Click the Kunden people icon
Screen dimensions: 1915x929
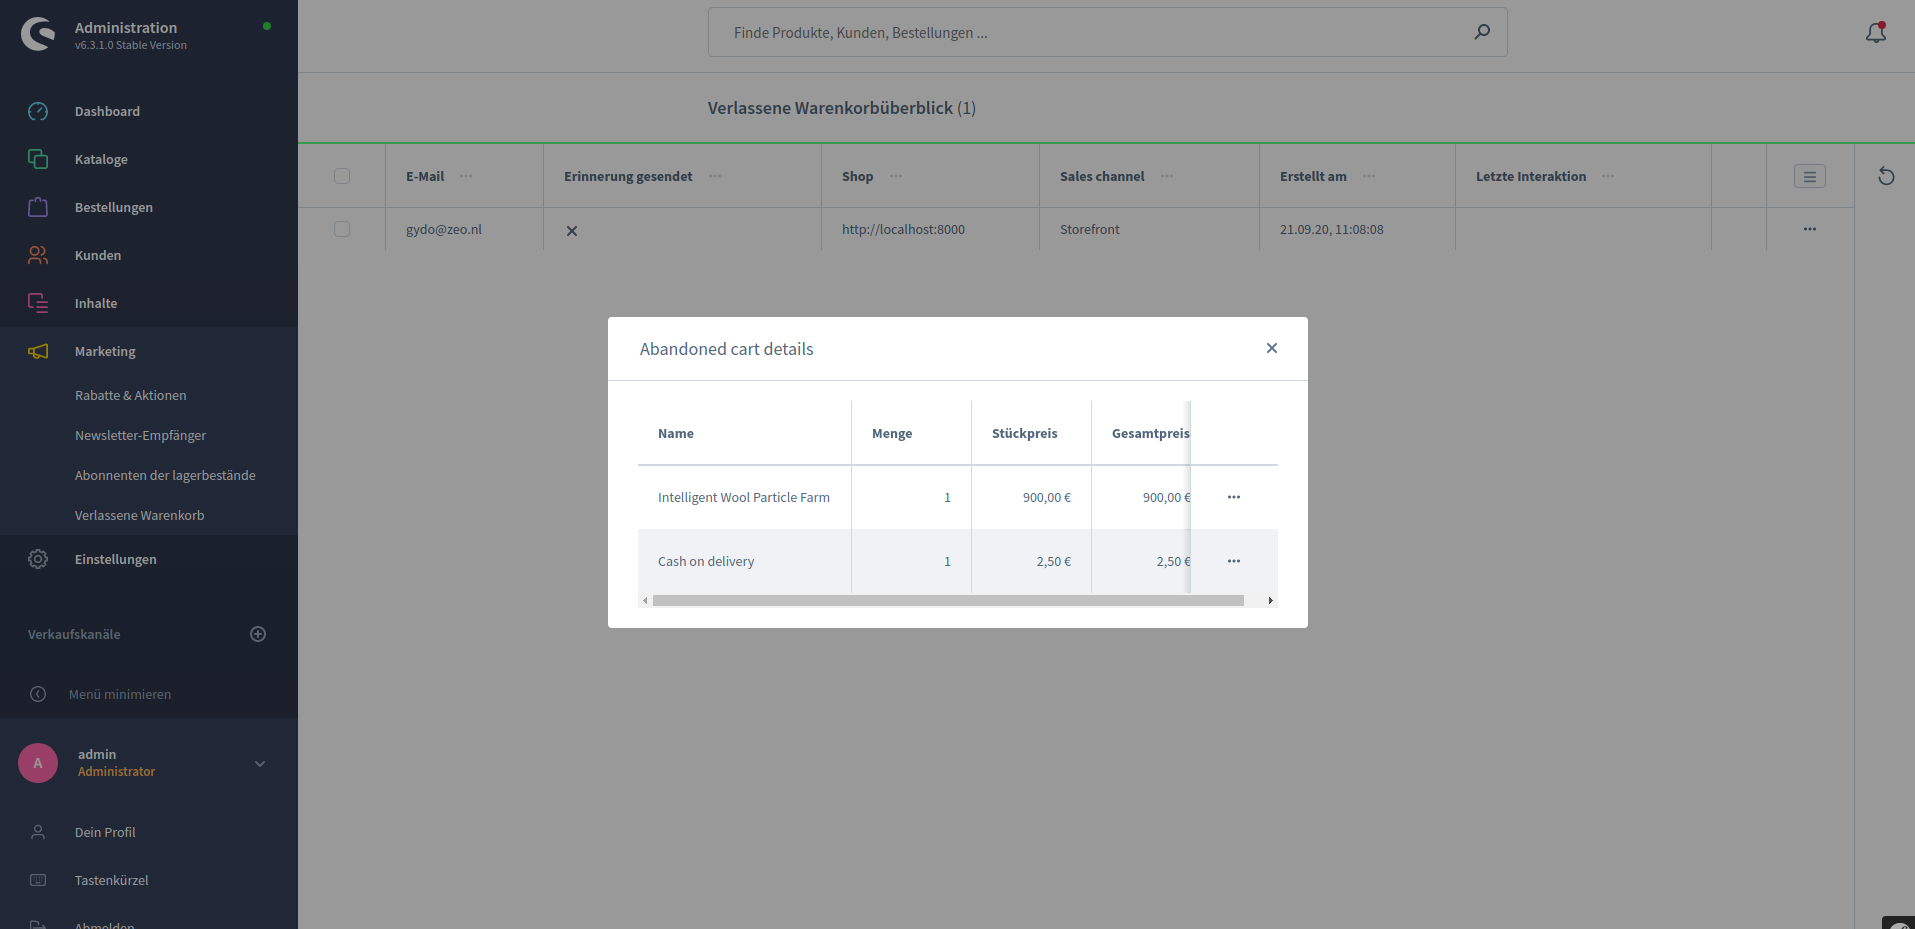tap(38, 255)
